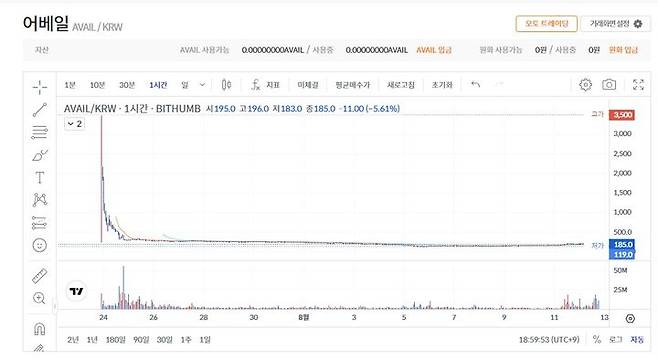Viewport: 658px width, 360px height.
Task: Select the Text annotation tool
Action: tap(40, 178)
